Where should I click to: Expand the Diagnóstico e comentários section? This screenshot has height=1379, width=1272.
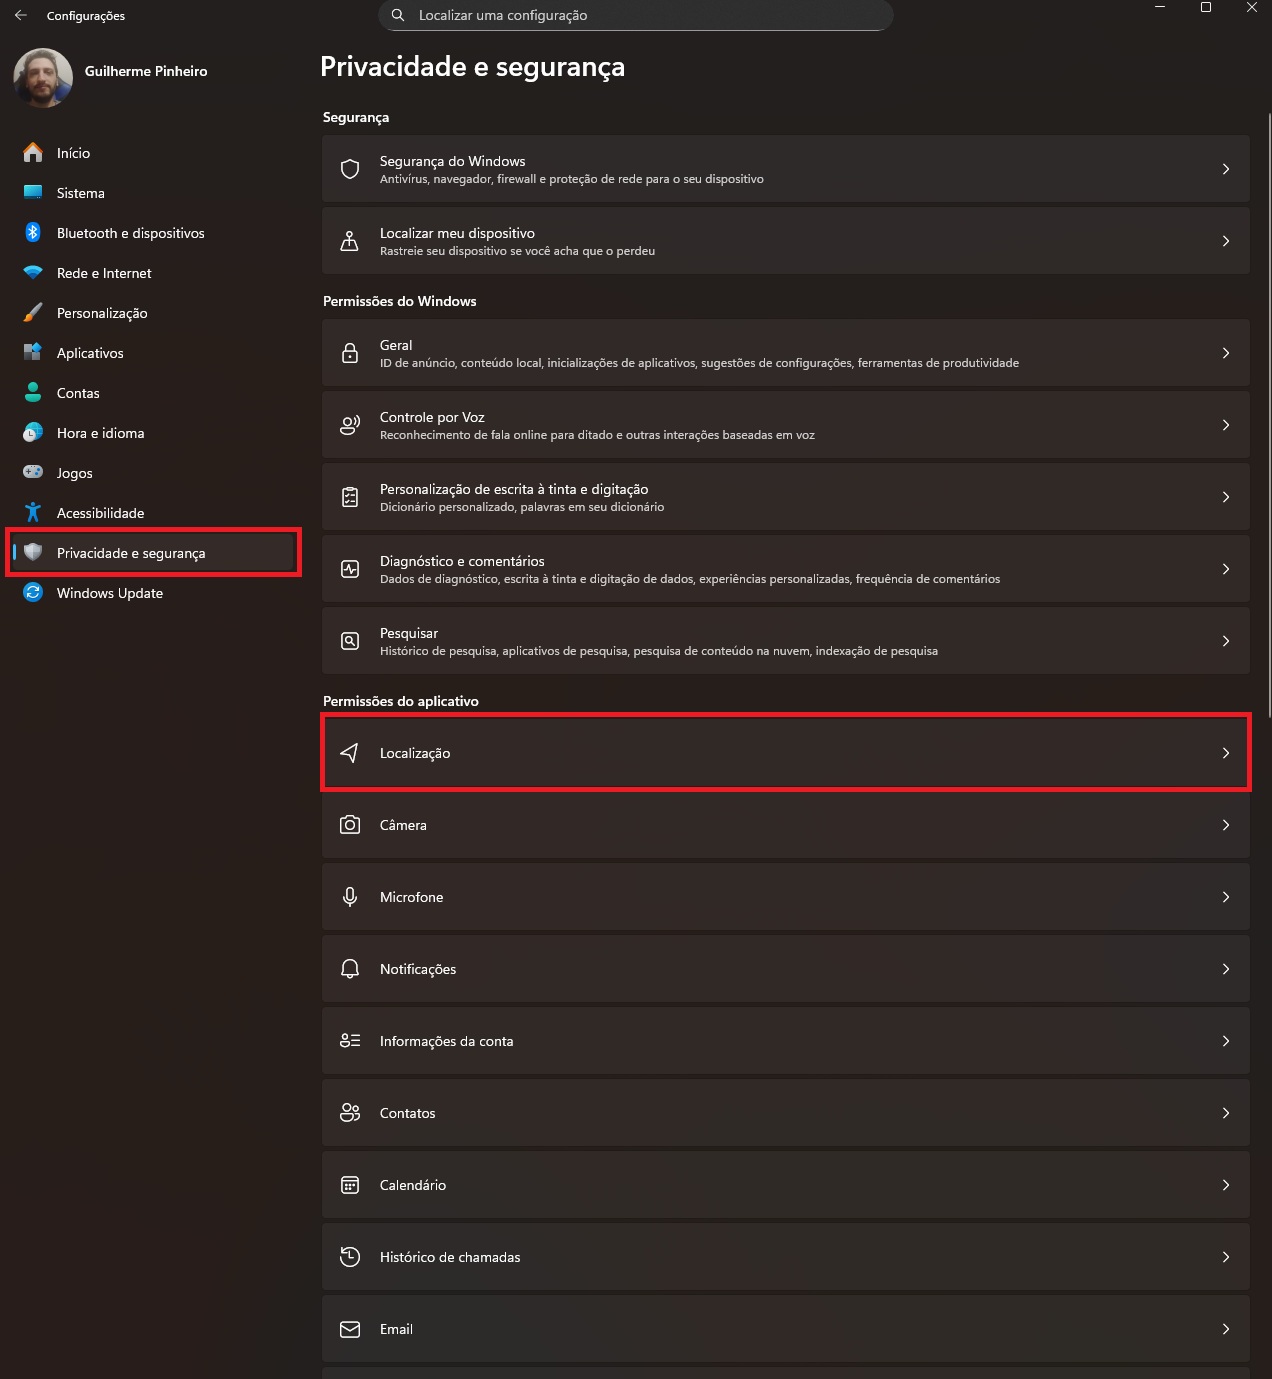785,568
